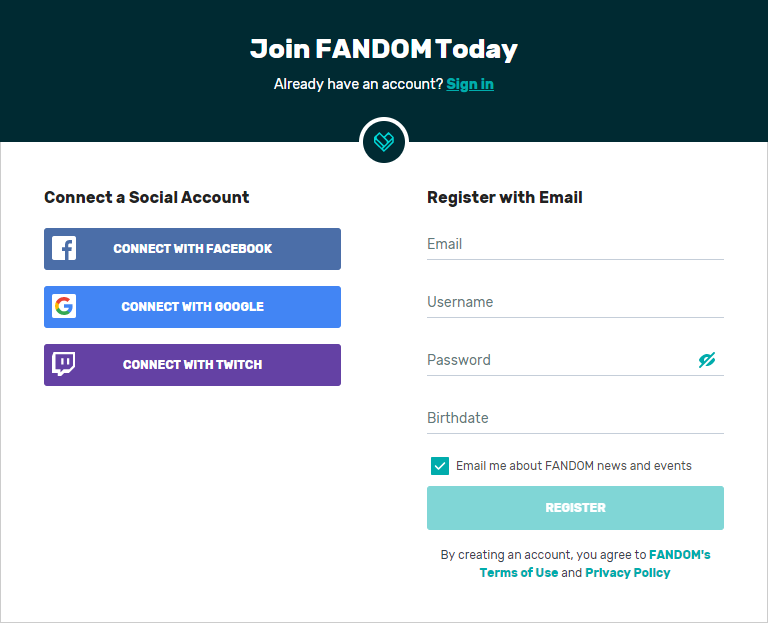This screenshot has width=768, height=623.
Task: Click the 'Join FANDOM Today' heading
Action: click(x=384, y=48)
